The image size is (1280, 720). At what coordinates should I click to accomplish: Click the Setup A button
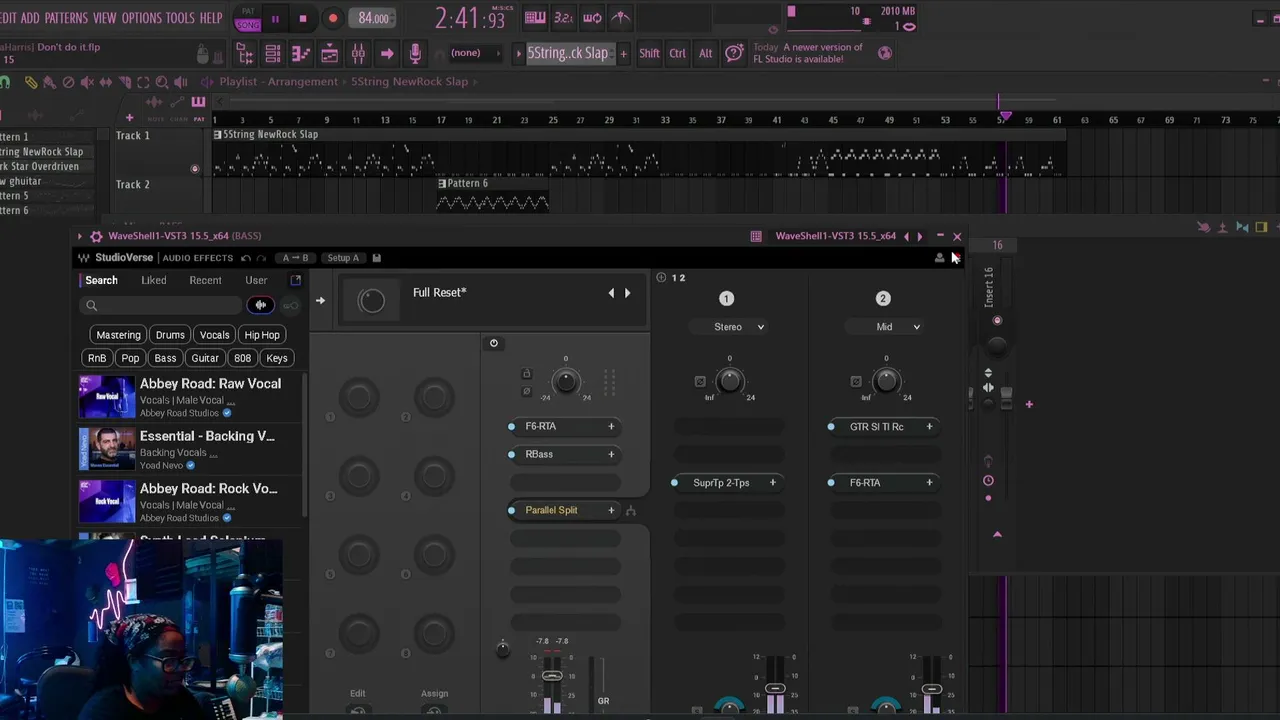click(343, 258)
